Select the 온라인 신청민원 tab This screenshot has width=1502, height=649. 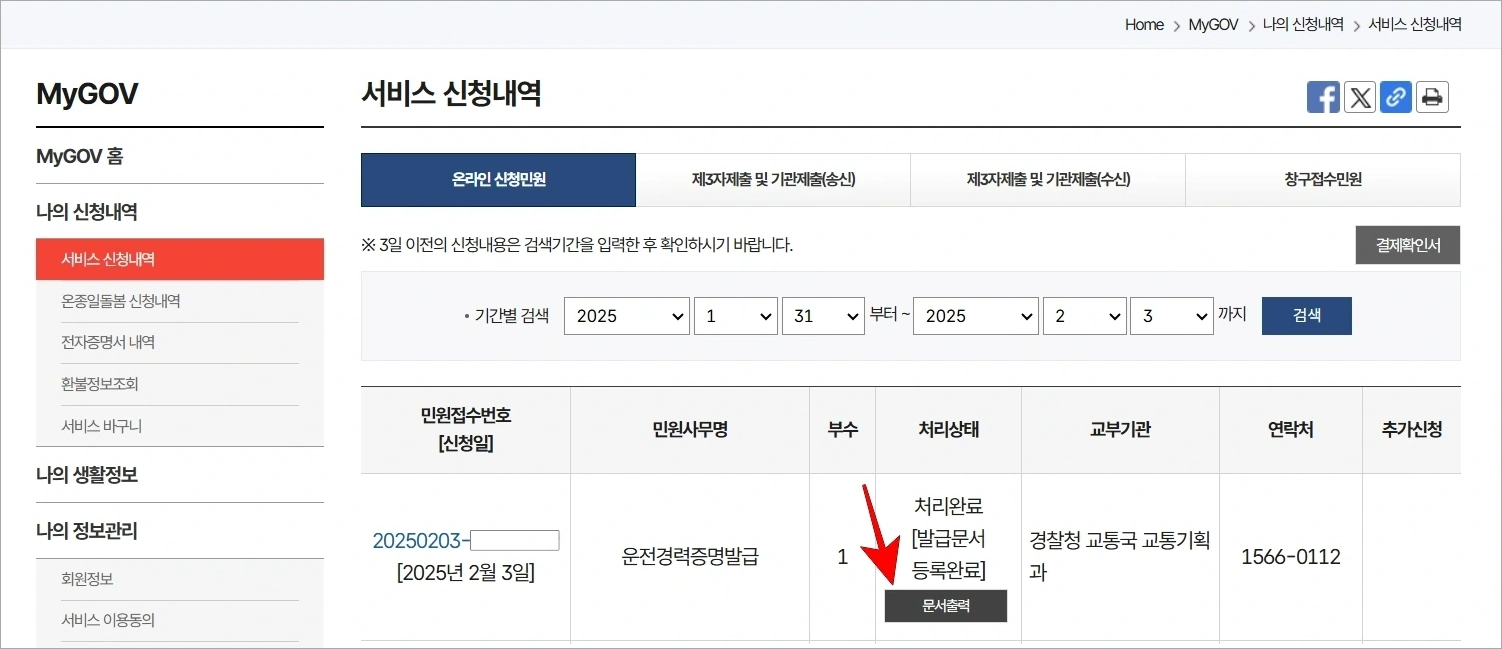[497, 180]
